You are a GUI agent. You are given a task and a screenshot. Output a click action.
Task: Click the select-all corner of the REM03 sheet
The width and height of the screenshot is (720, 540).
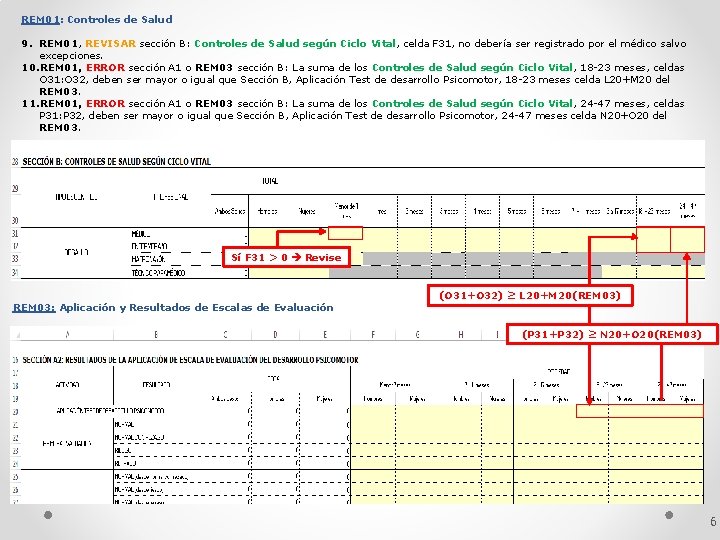tap(16, 335)
